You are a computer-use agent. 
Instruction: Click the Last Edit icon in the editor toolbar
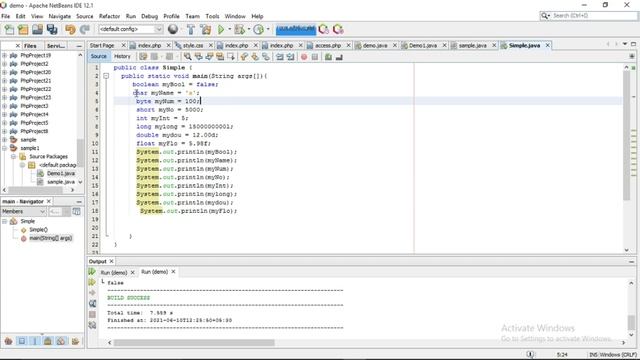[143, 57]
